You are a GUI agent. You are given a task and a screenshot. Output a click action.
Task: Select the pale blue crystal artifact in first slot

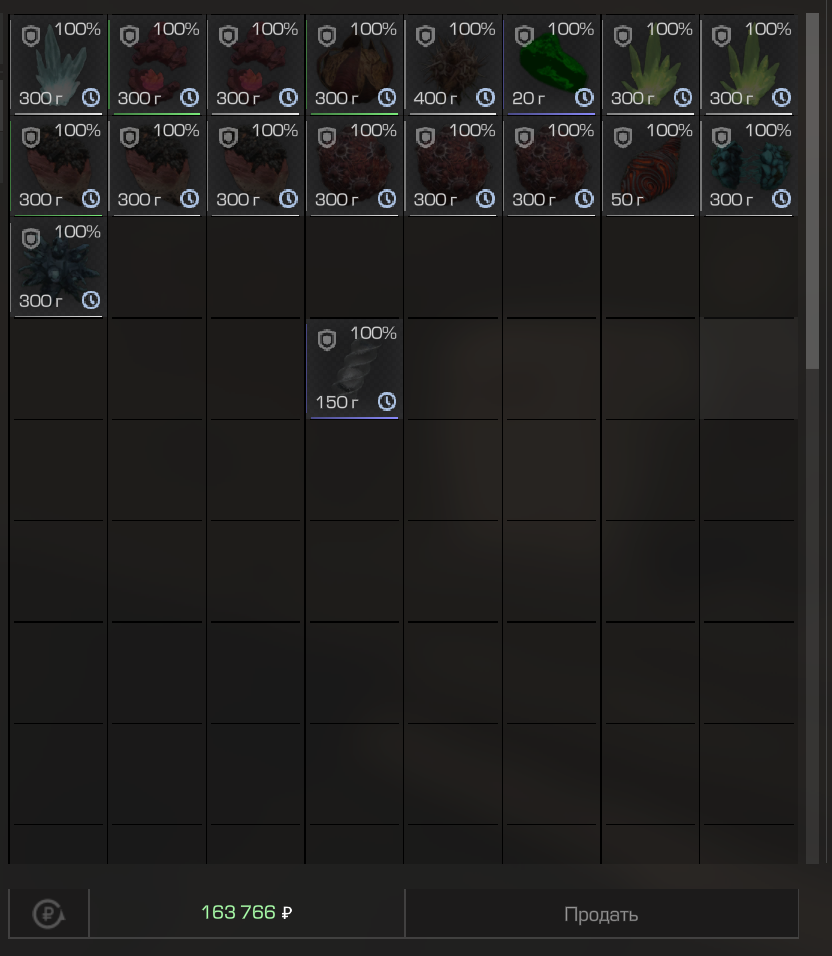(x=57, y=65)
